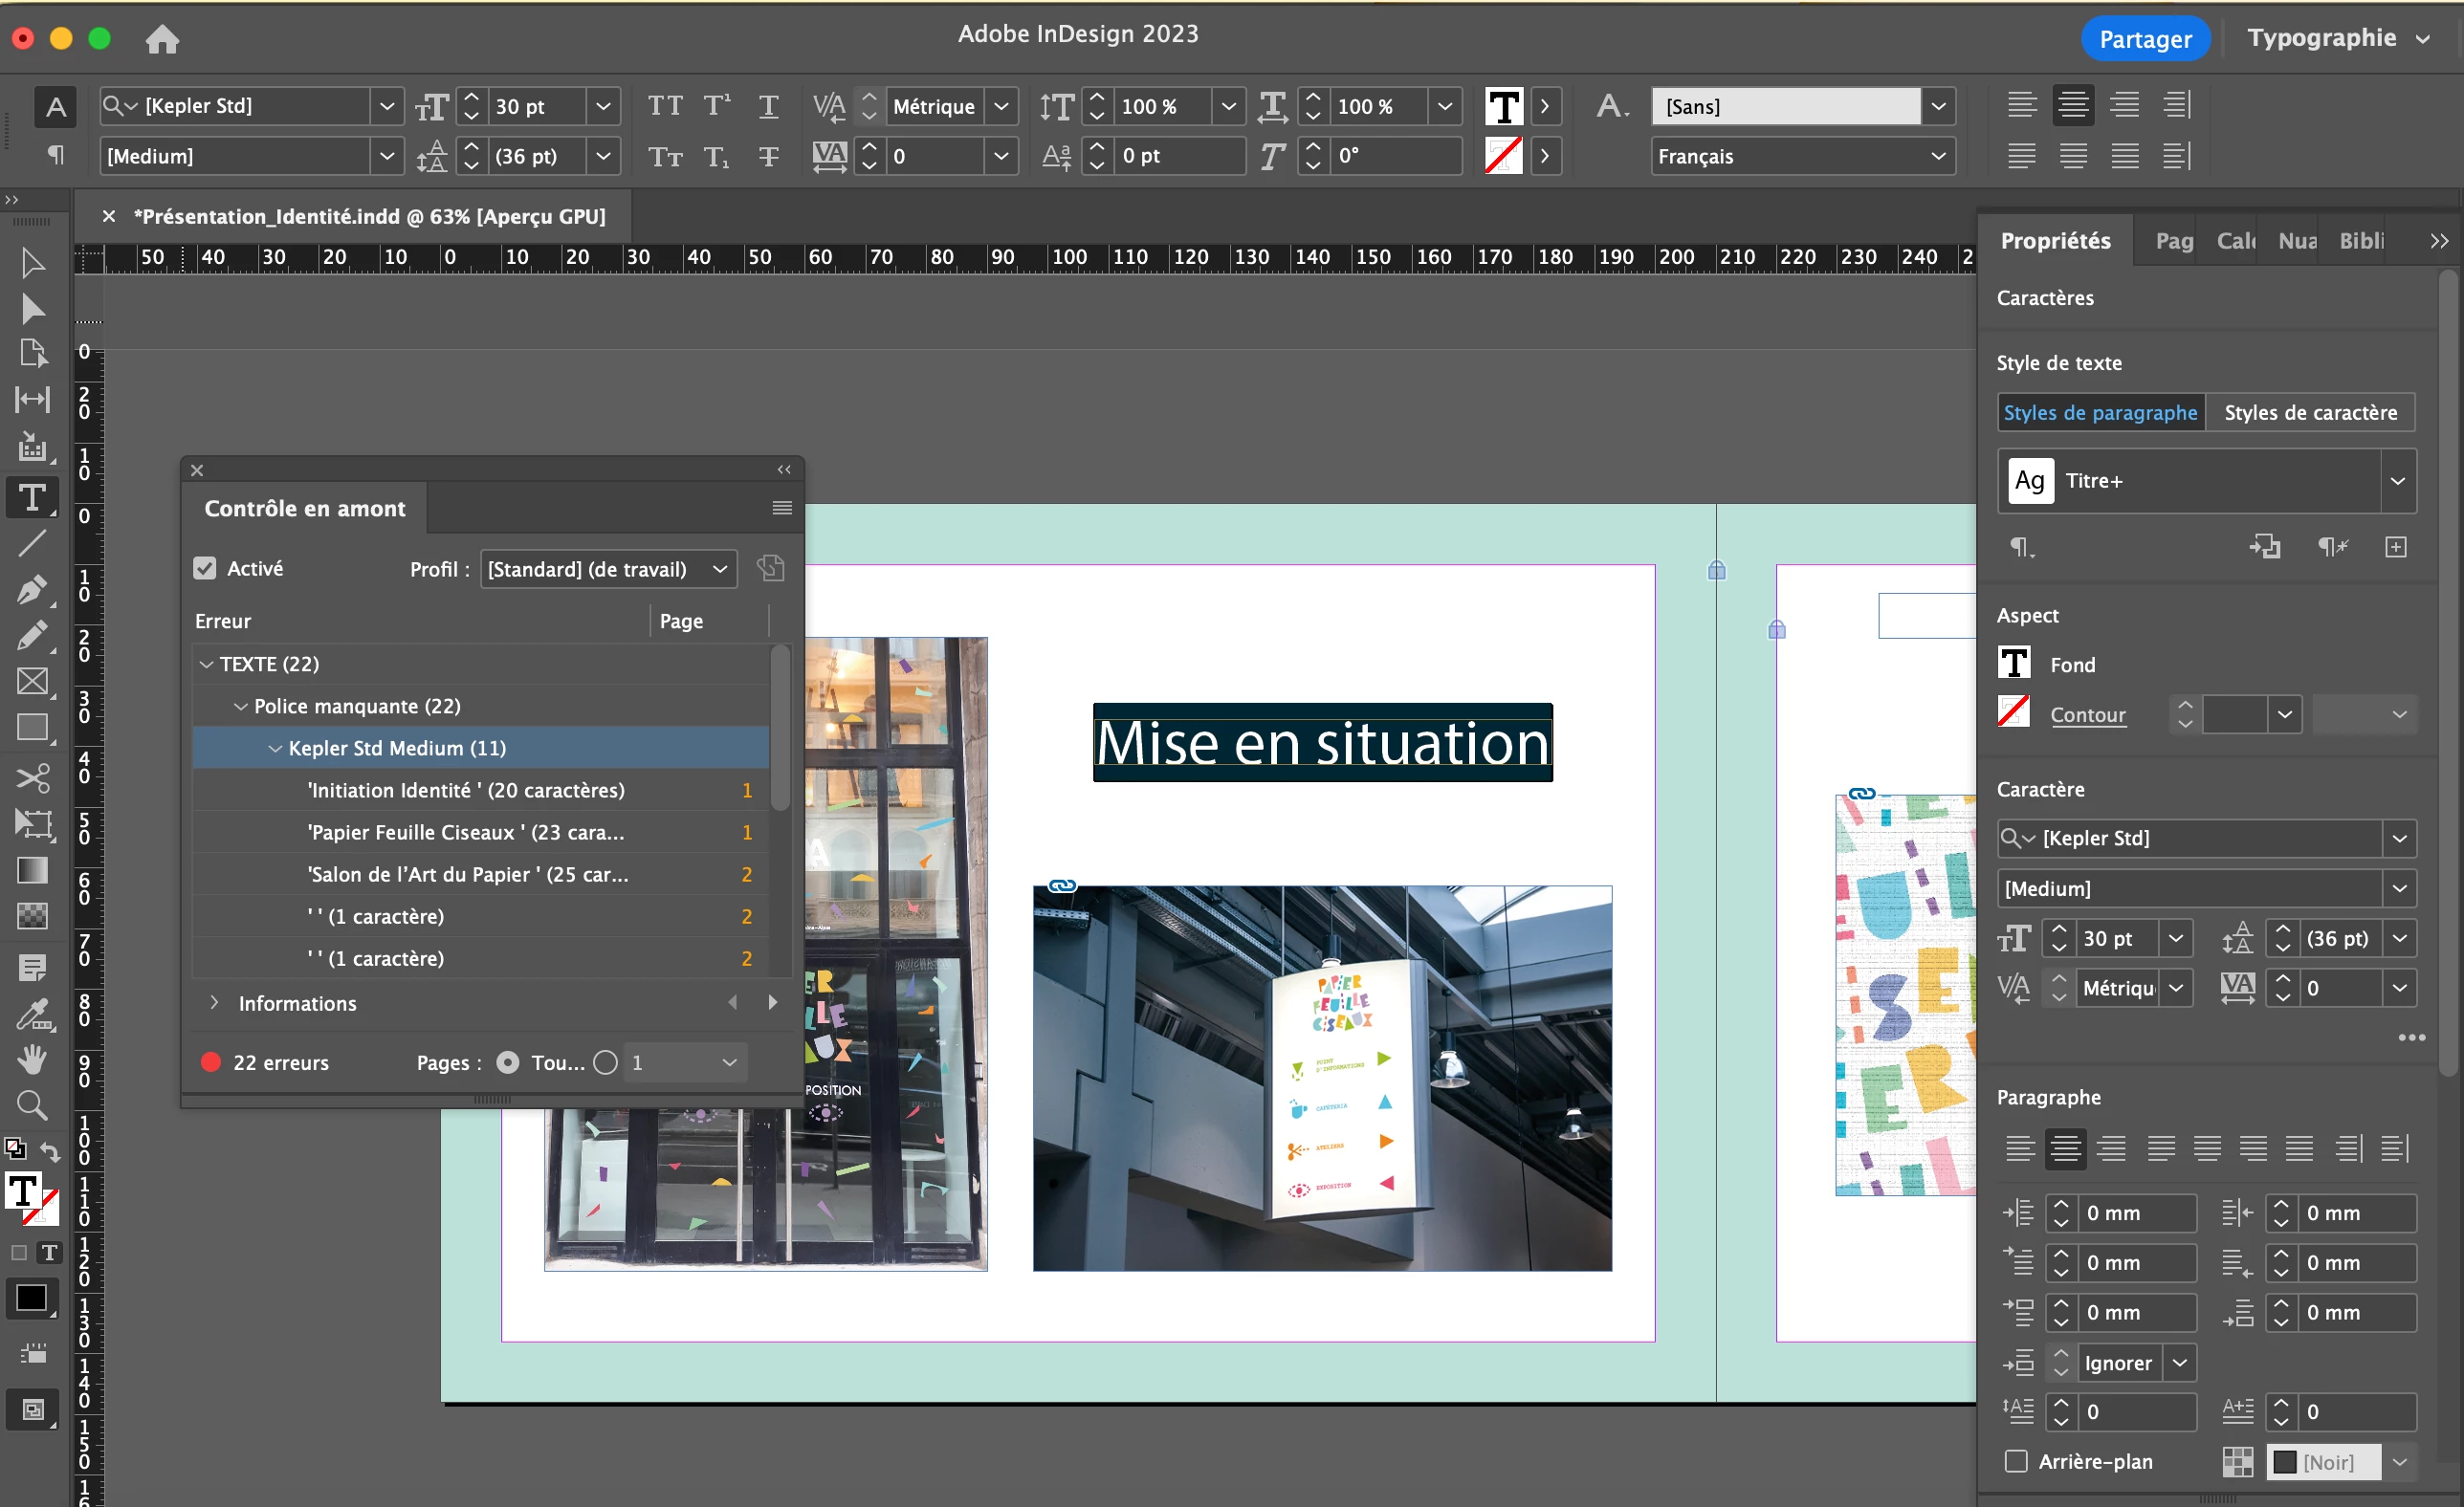
Task: Choose the Pen tool
Action: coord(32,589)
